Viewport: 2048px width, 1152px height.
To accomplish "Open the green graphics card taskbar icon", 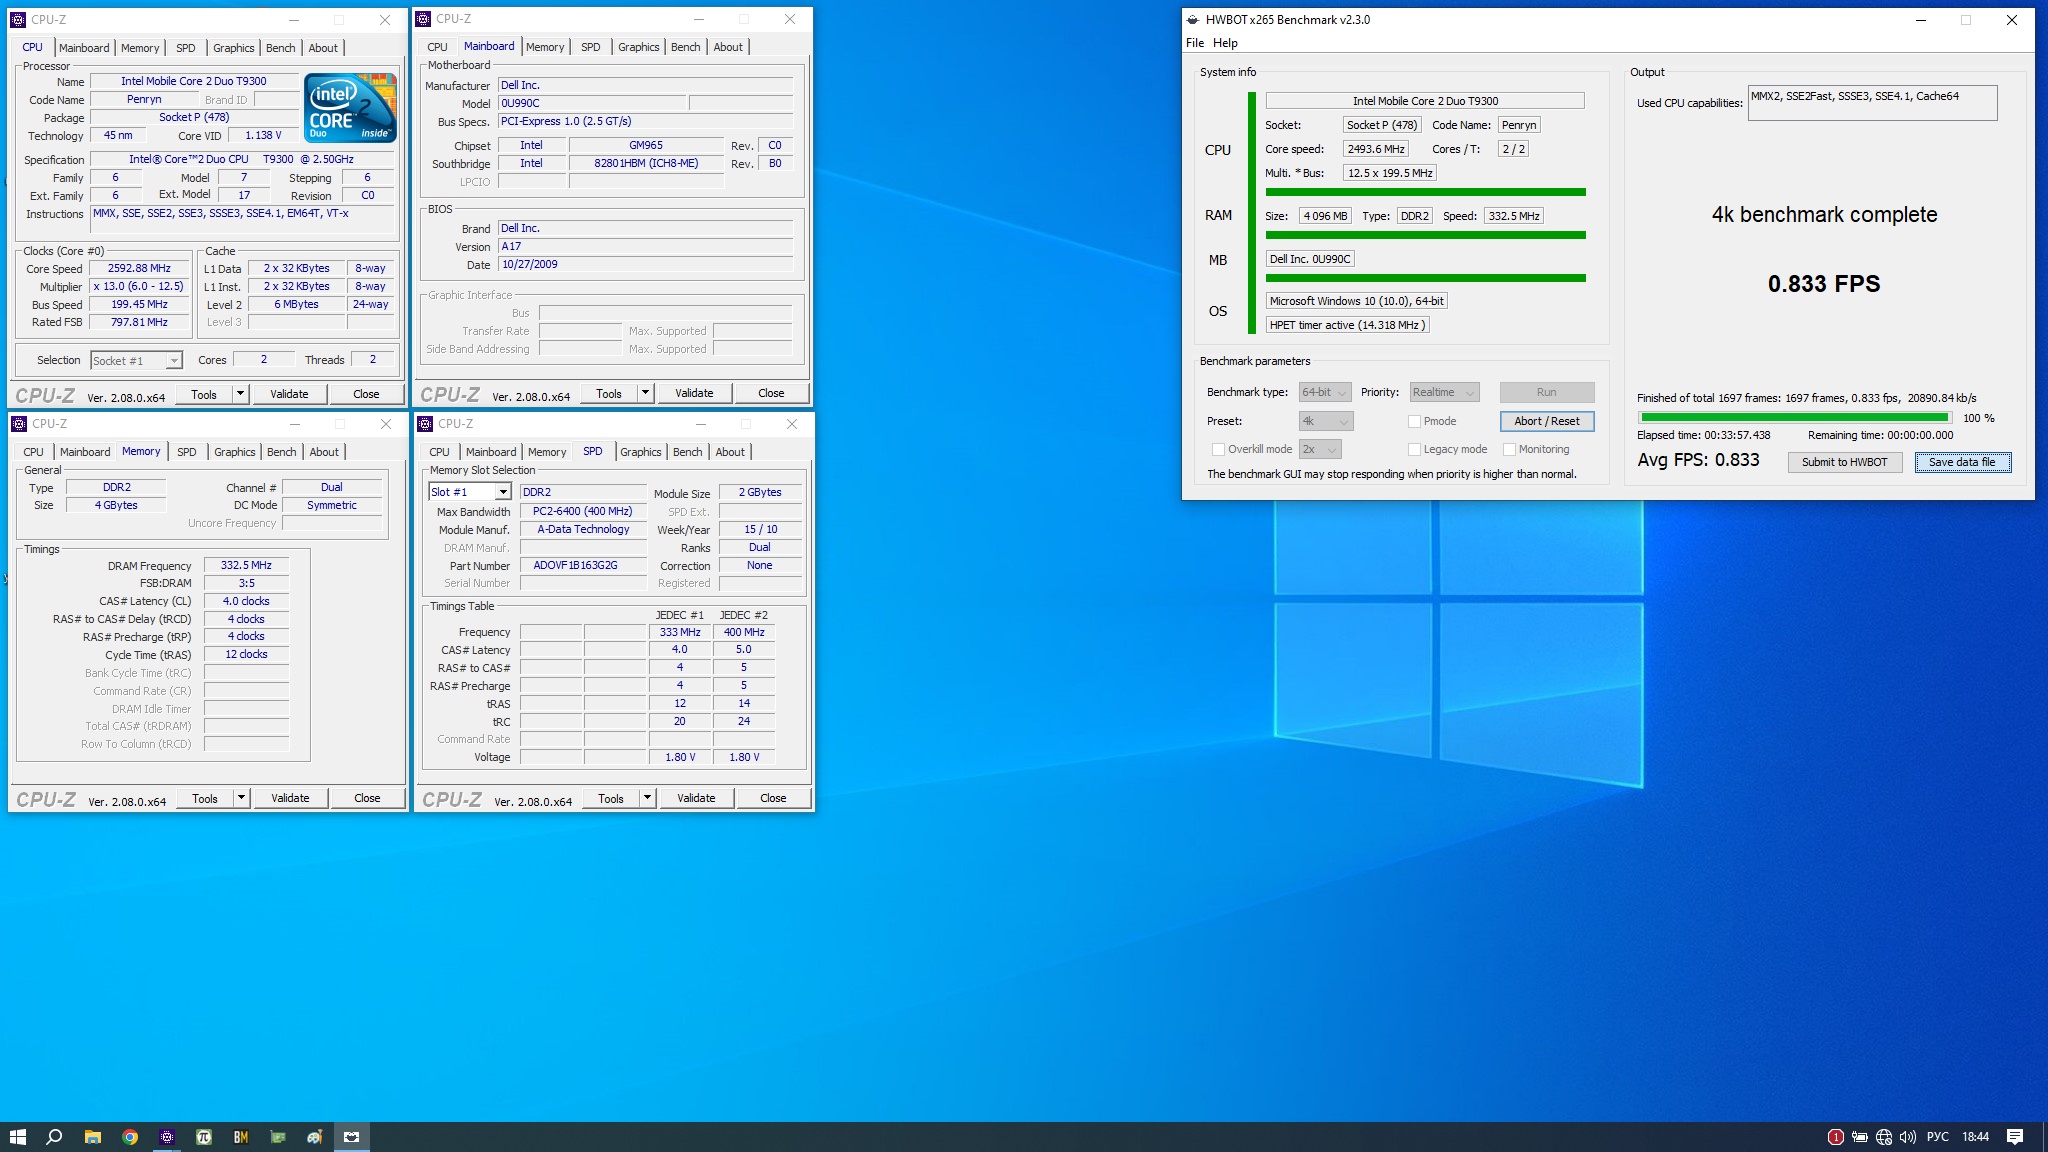I will coord(278,1137).
